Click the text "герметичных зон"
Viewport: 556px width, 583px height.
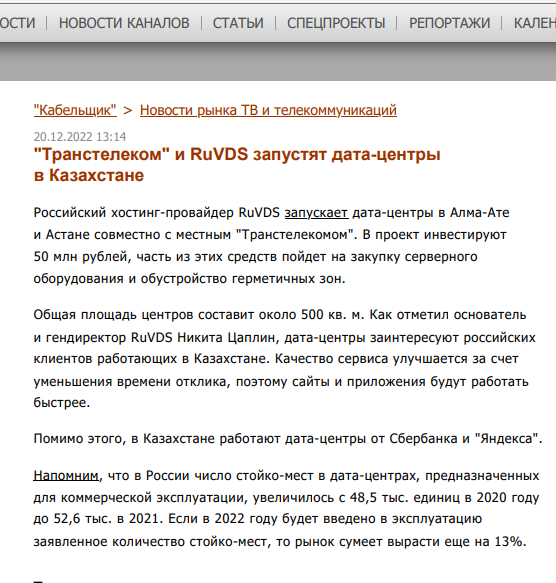pos(286,278)
